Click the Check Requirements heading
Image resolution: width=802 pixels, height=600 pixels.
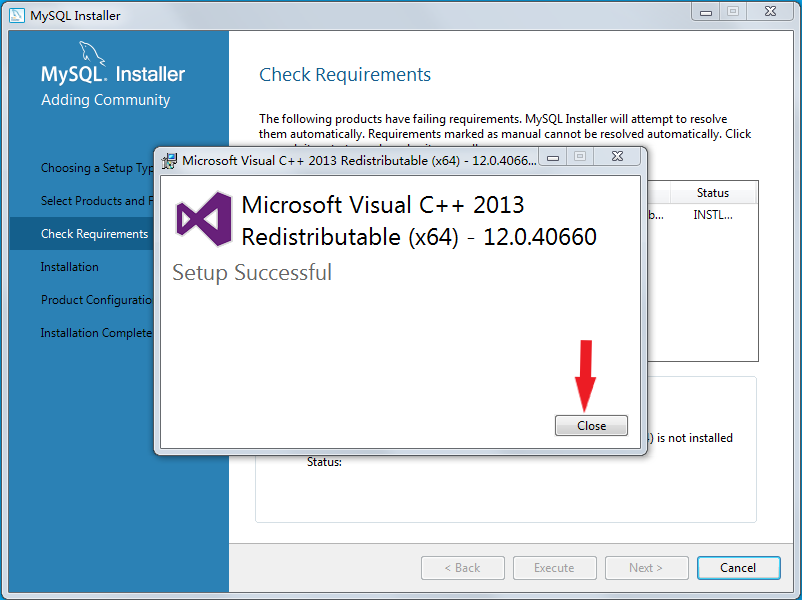click(x=345, y=75)
